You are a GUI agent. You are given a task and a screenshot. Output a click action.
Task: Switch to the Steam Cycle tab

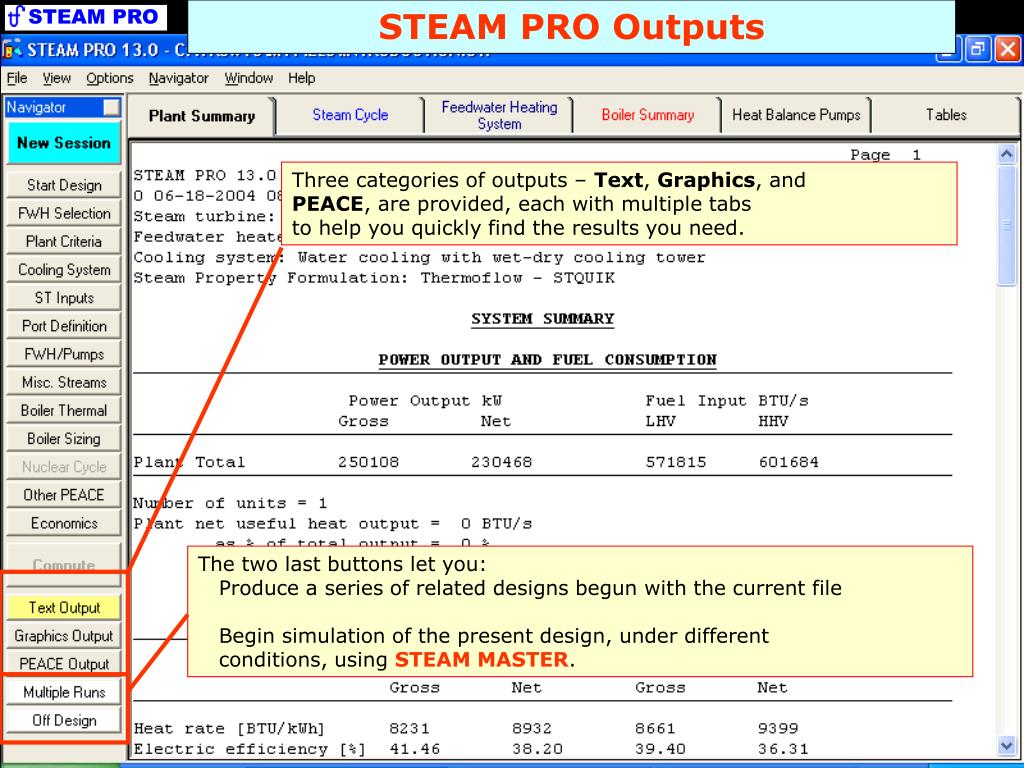point(350,116)
